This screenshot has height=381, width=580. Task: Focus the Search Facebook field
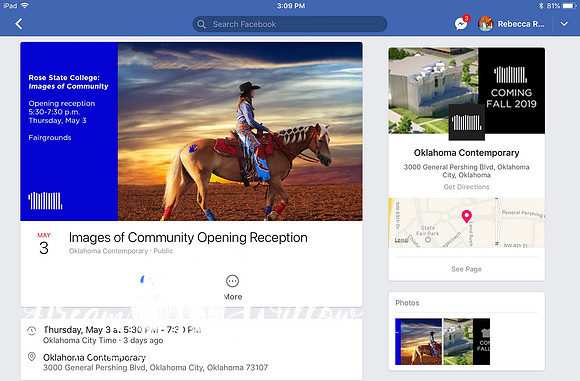tap(290, 24)
